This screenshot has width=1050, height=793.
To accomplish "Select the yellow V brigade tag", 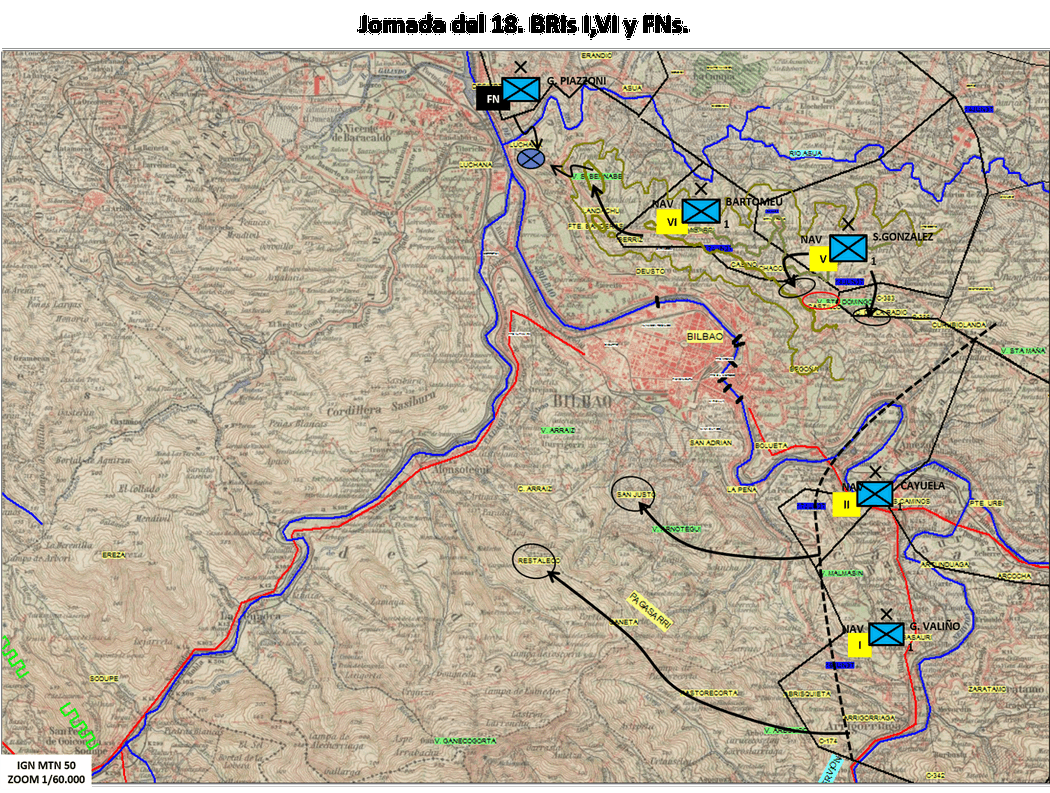I will [823, 259].
